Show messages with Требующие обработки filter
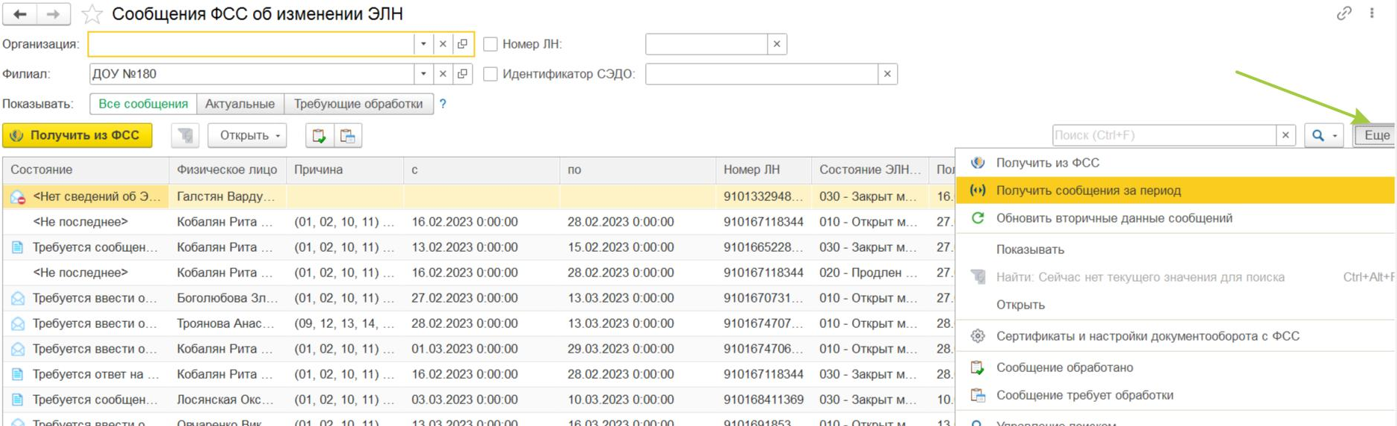This screenshot has width=1397, height=426. [358, 104]
